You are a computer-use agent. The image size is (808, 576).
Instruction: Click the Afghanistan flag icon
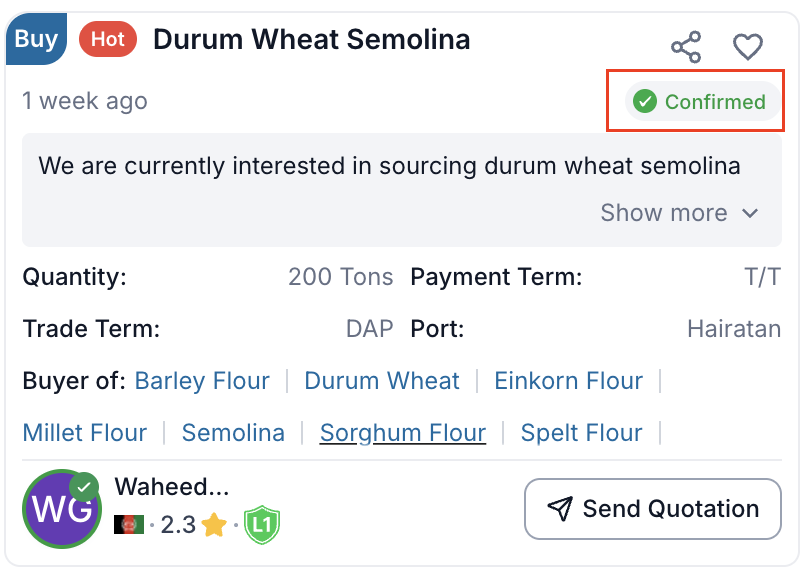(x=129, y=524)
